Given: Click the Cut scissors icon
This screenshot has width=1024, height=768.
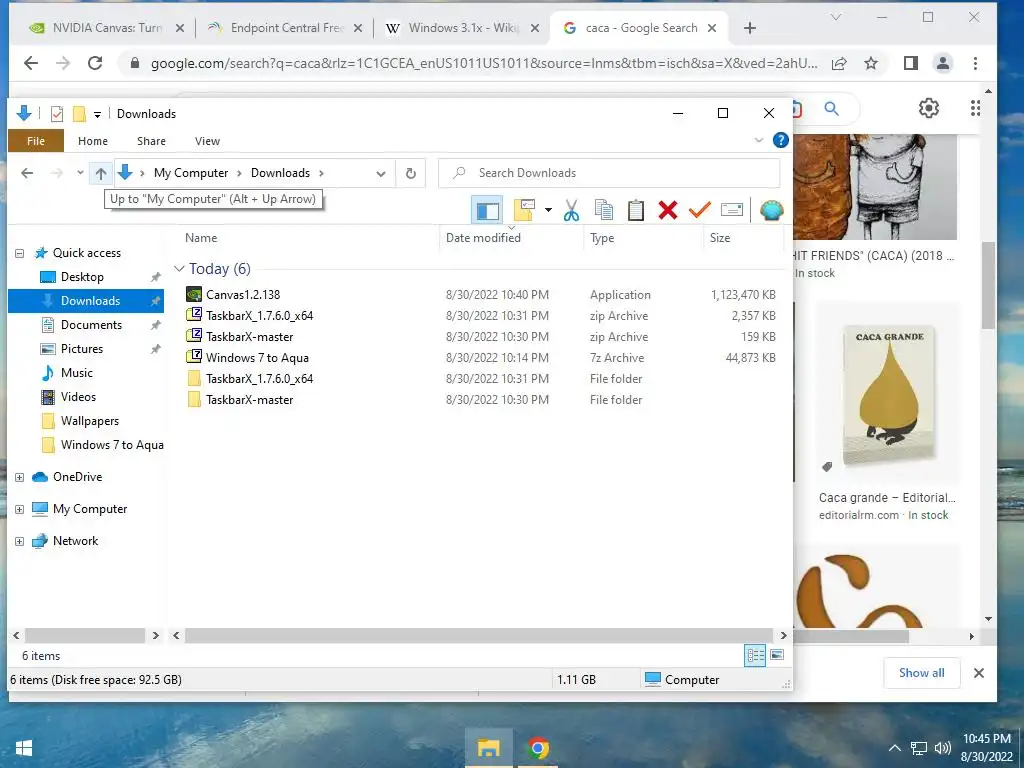Looking at the screenshot, I should (x=571, y=210).
